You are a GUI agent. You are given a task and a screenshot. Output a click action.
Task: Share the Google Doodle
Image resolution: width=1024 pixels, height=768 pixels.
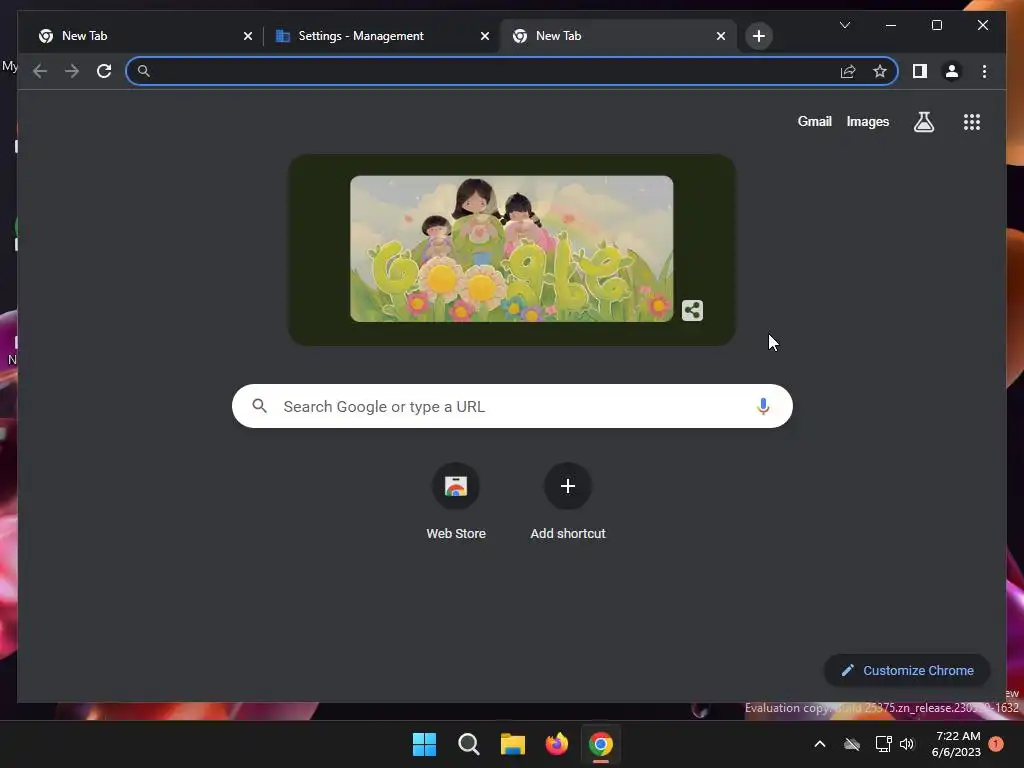click(x=692, y=310)
